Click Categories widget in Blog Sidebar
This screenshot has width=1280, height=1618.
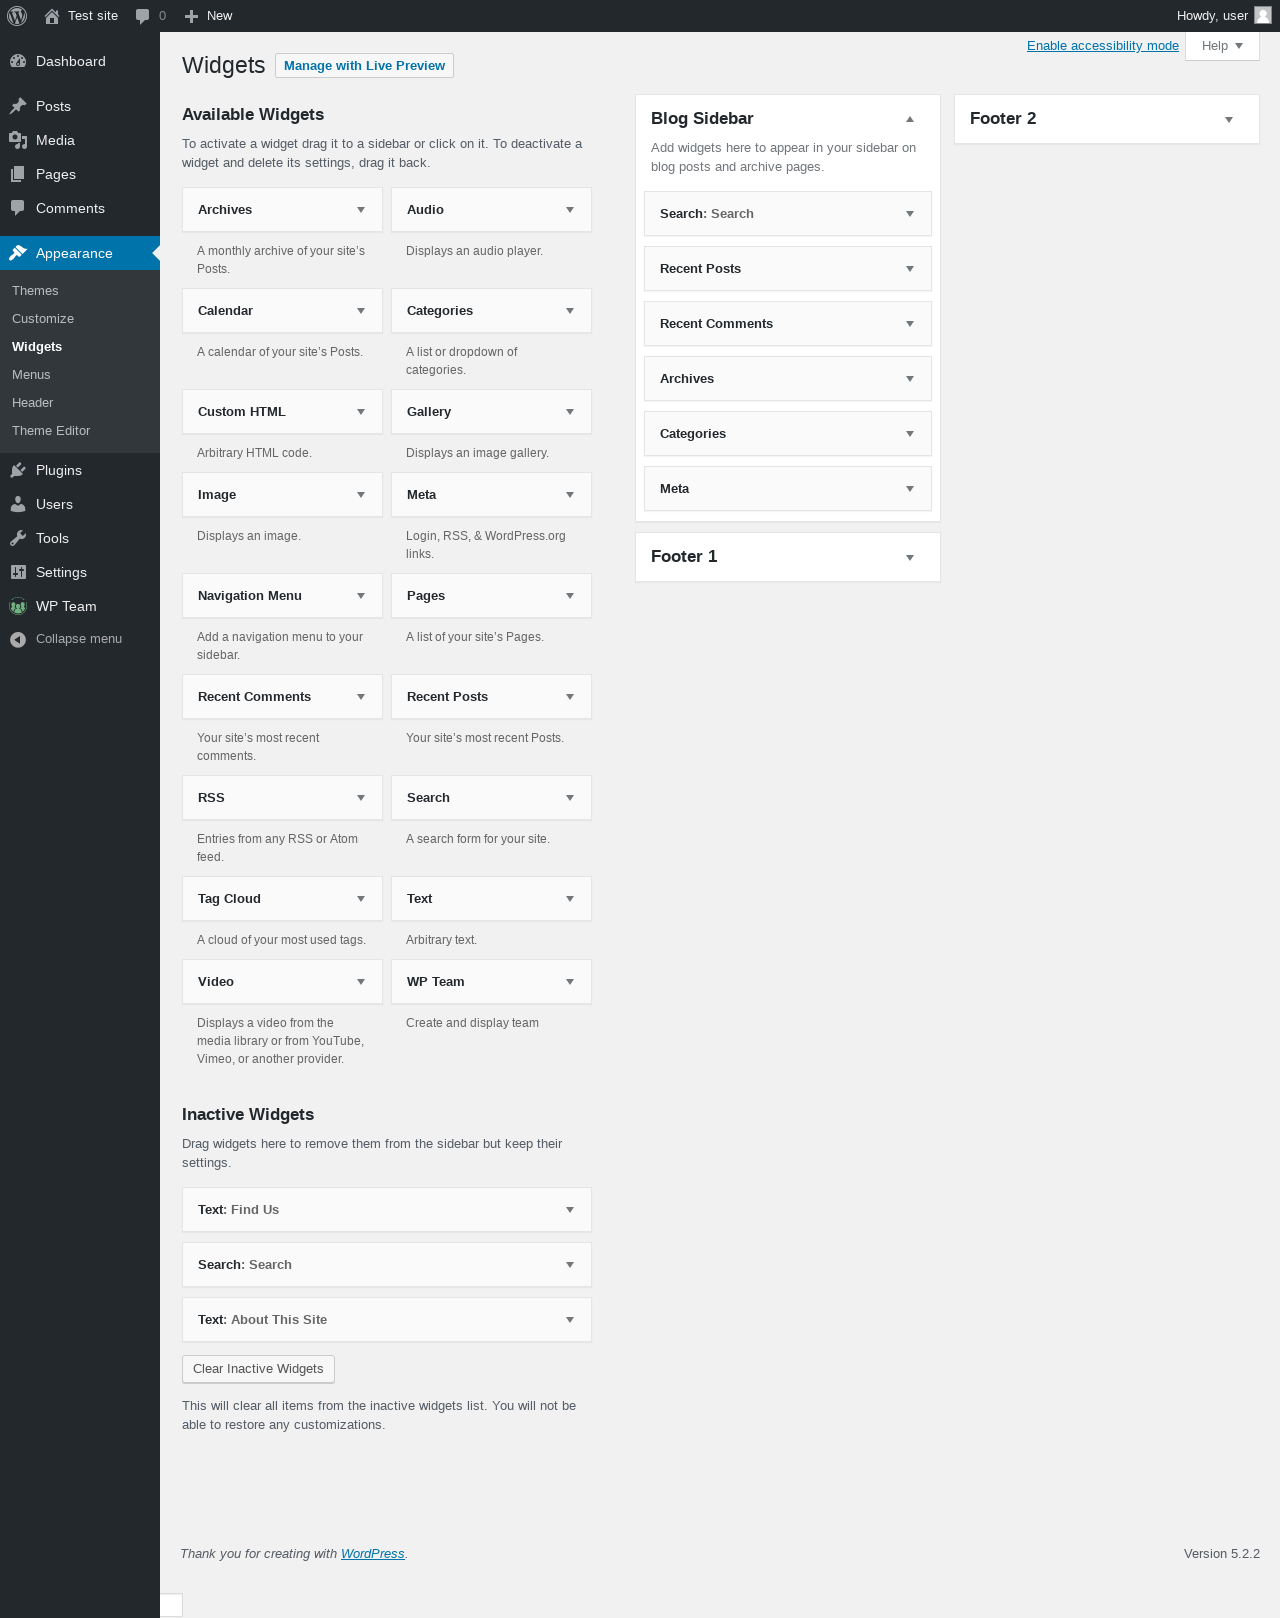788,434
